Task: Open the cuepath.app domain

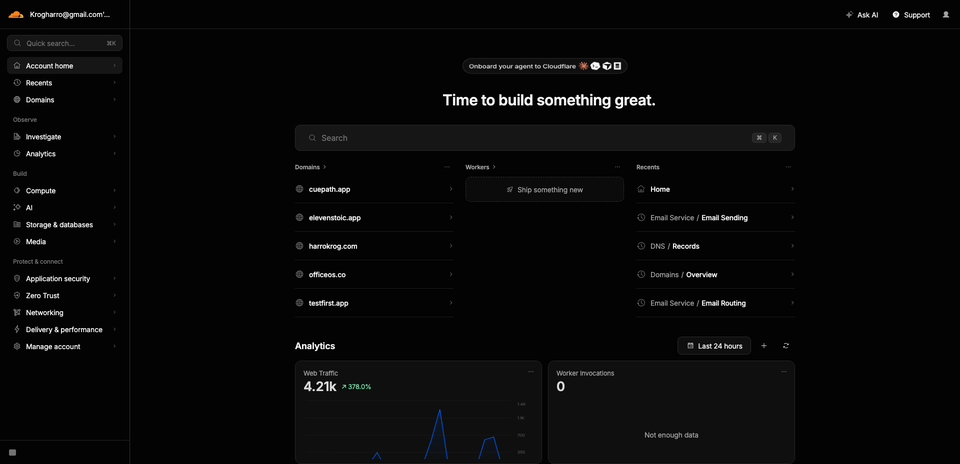Action: click(x=374, y=189)
